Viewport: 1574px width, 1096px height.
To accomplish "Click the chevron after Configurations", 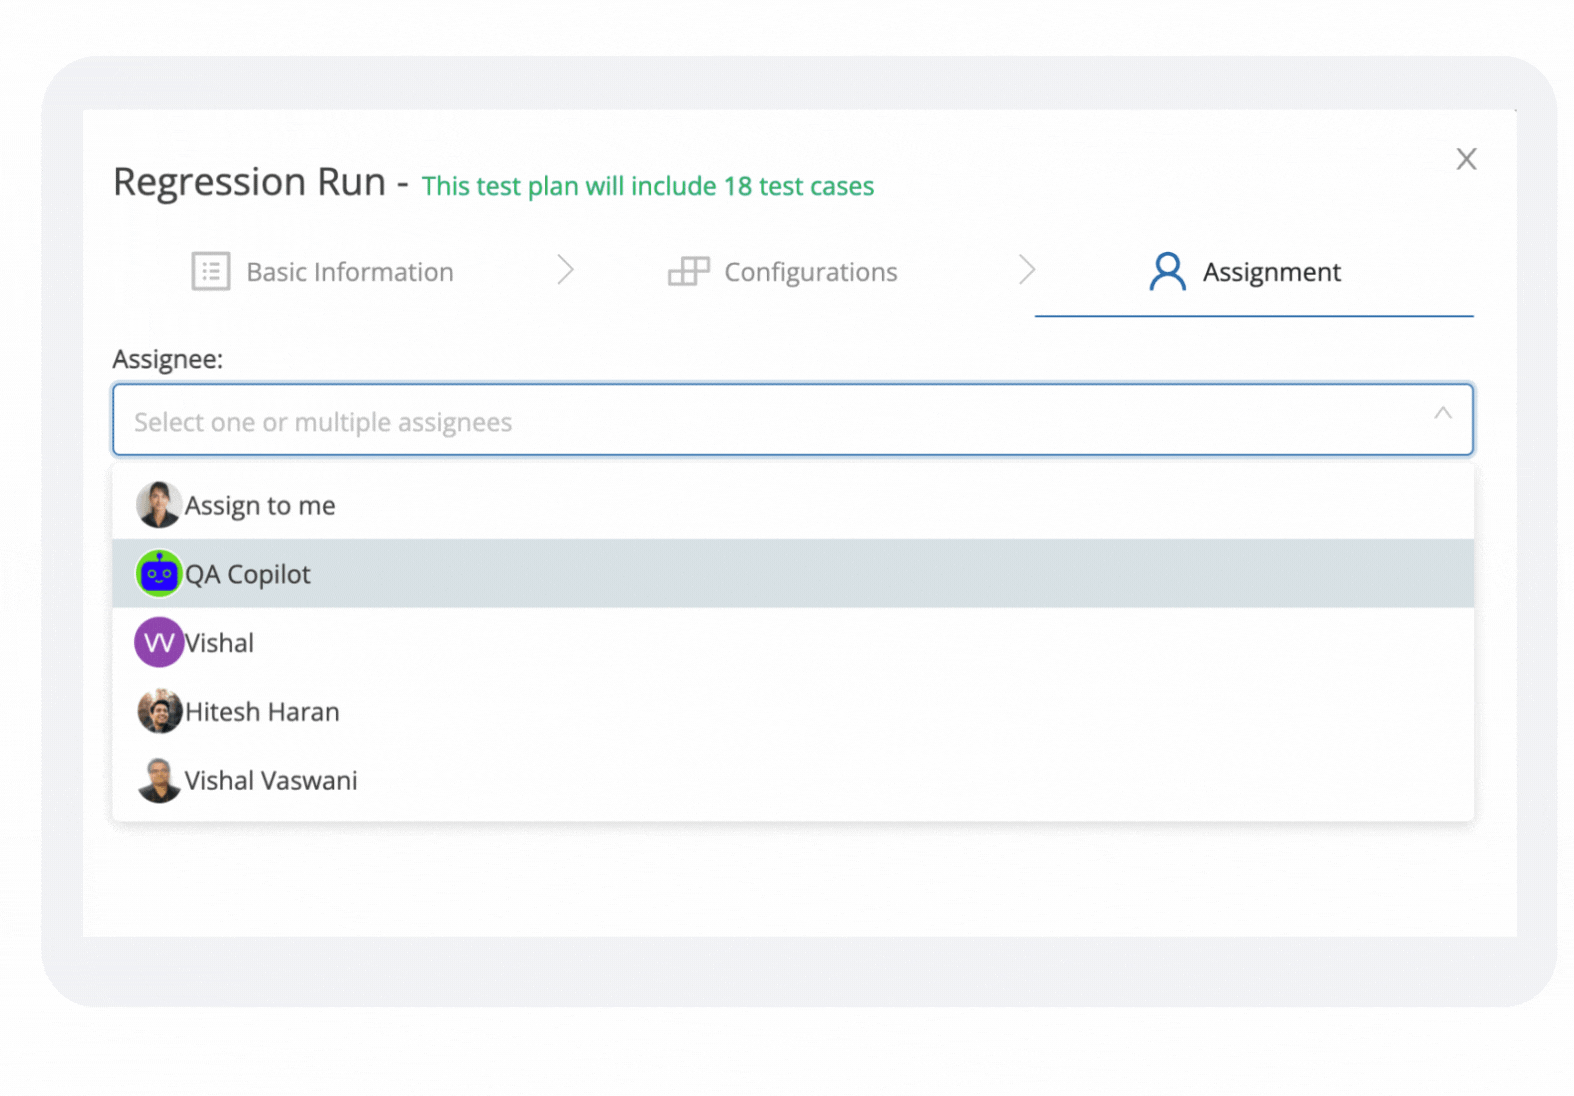I will [x=1027, y=270].
